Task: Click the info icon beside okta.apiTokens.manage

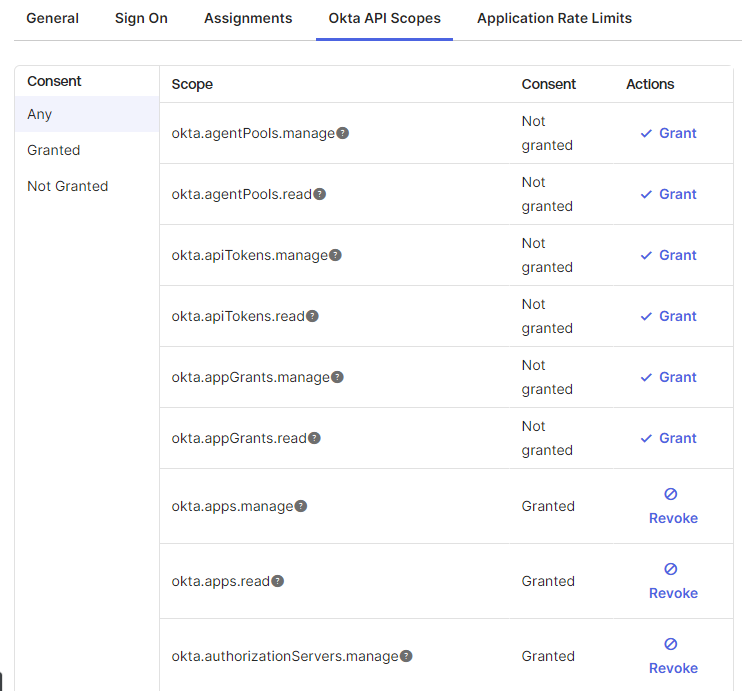Action: pyautogui.click(x=336, y=255)
